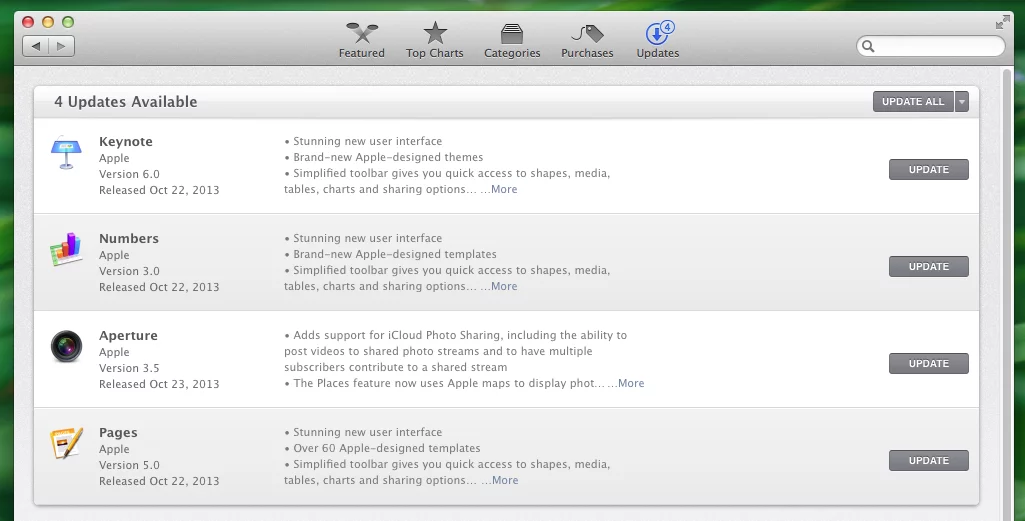Viewport: 1025px width, 521px height.
Task: Close the App Store window
Action: (28, 22)
